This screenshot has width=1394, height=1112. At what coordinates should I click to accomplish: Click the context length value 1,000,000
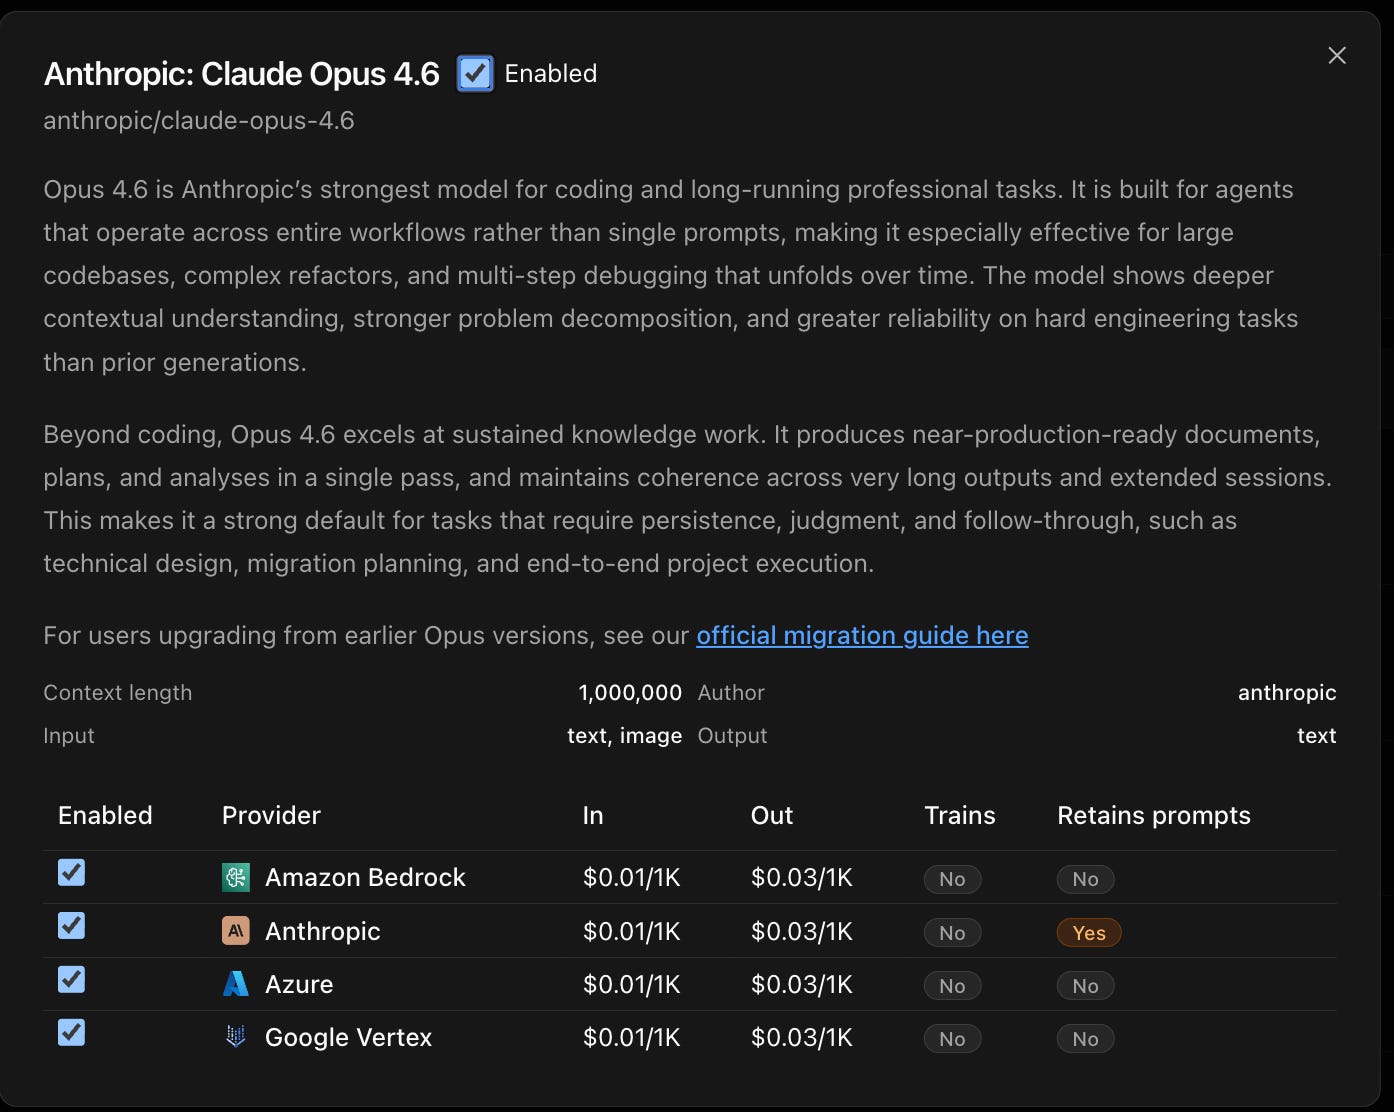630,693
